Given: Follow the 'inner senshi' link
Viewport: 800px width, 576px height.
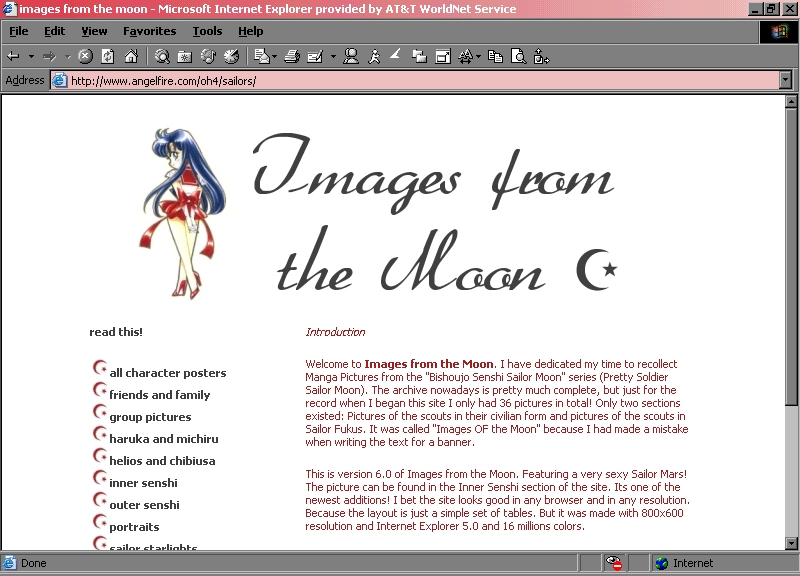Looking at the screenshot, I should 144,483.
